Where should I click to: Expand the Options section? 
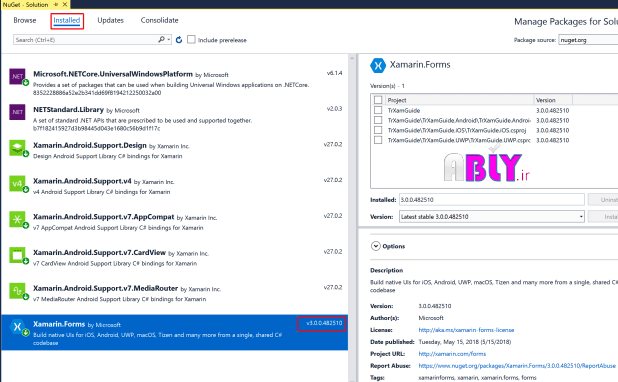point(376,246)
